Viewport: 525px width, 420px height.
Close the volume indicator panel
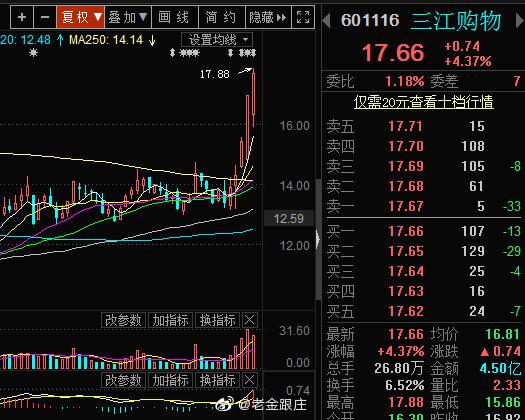(x=249, y=320)
